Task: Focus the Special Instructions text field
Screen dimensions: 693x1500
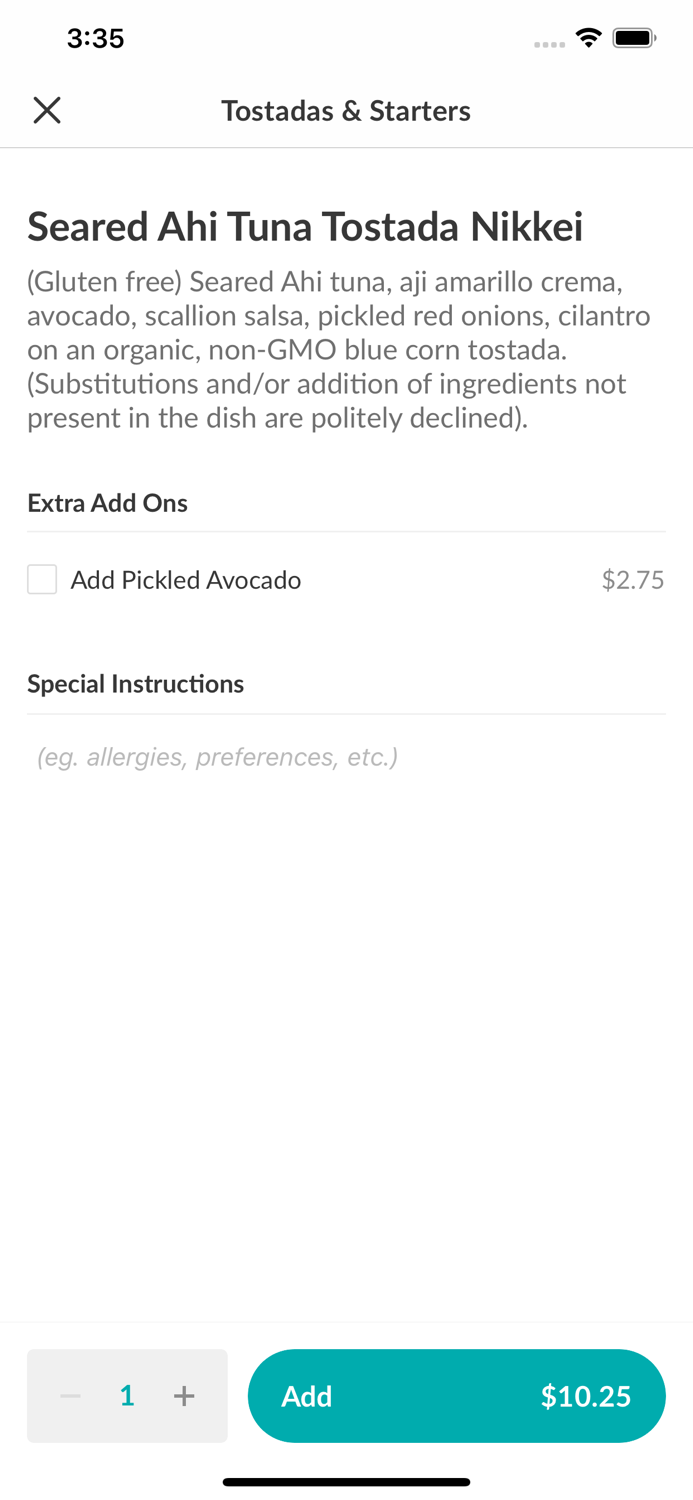Action: coord(346,757)
